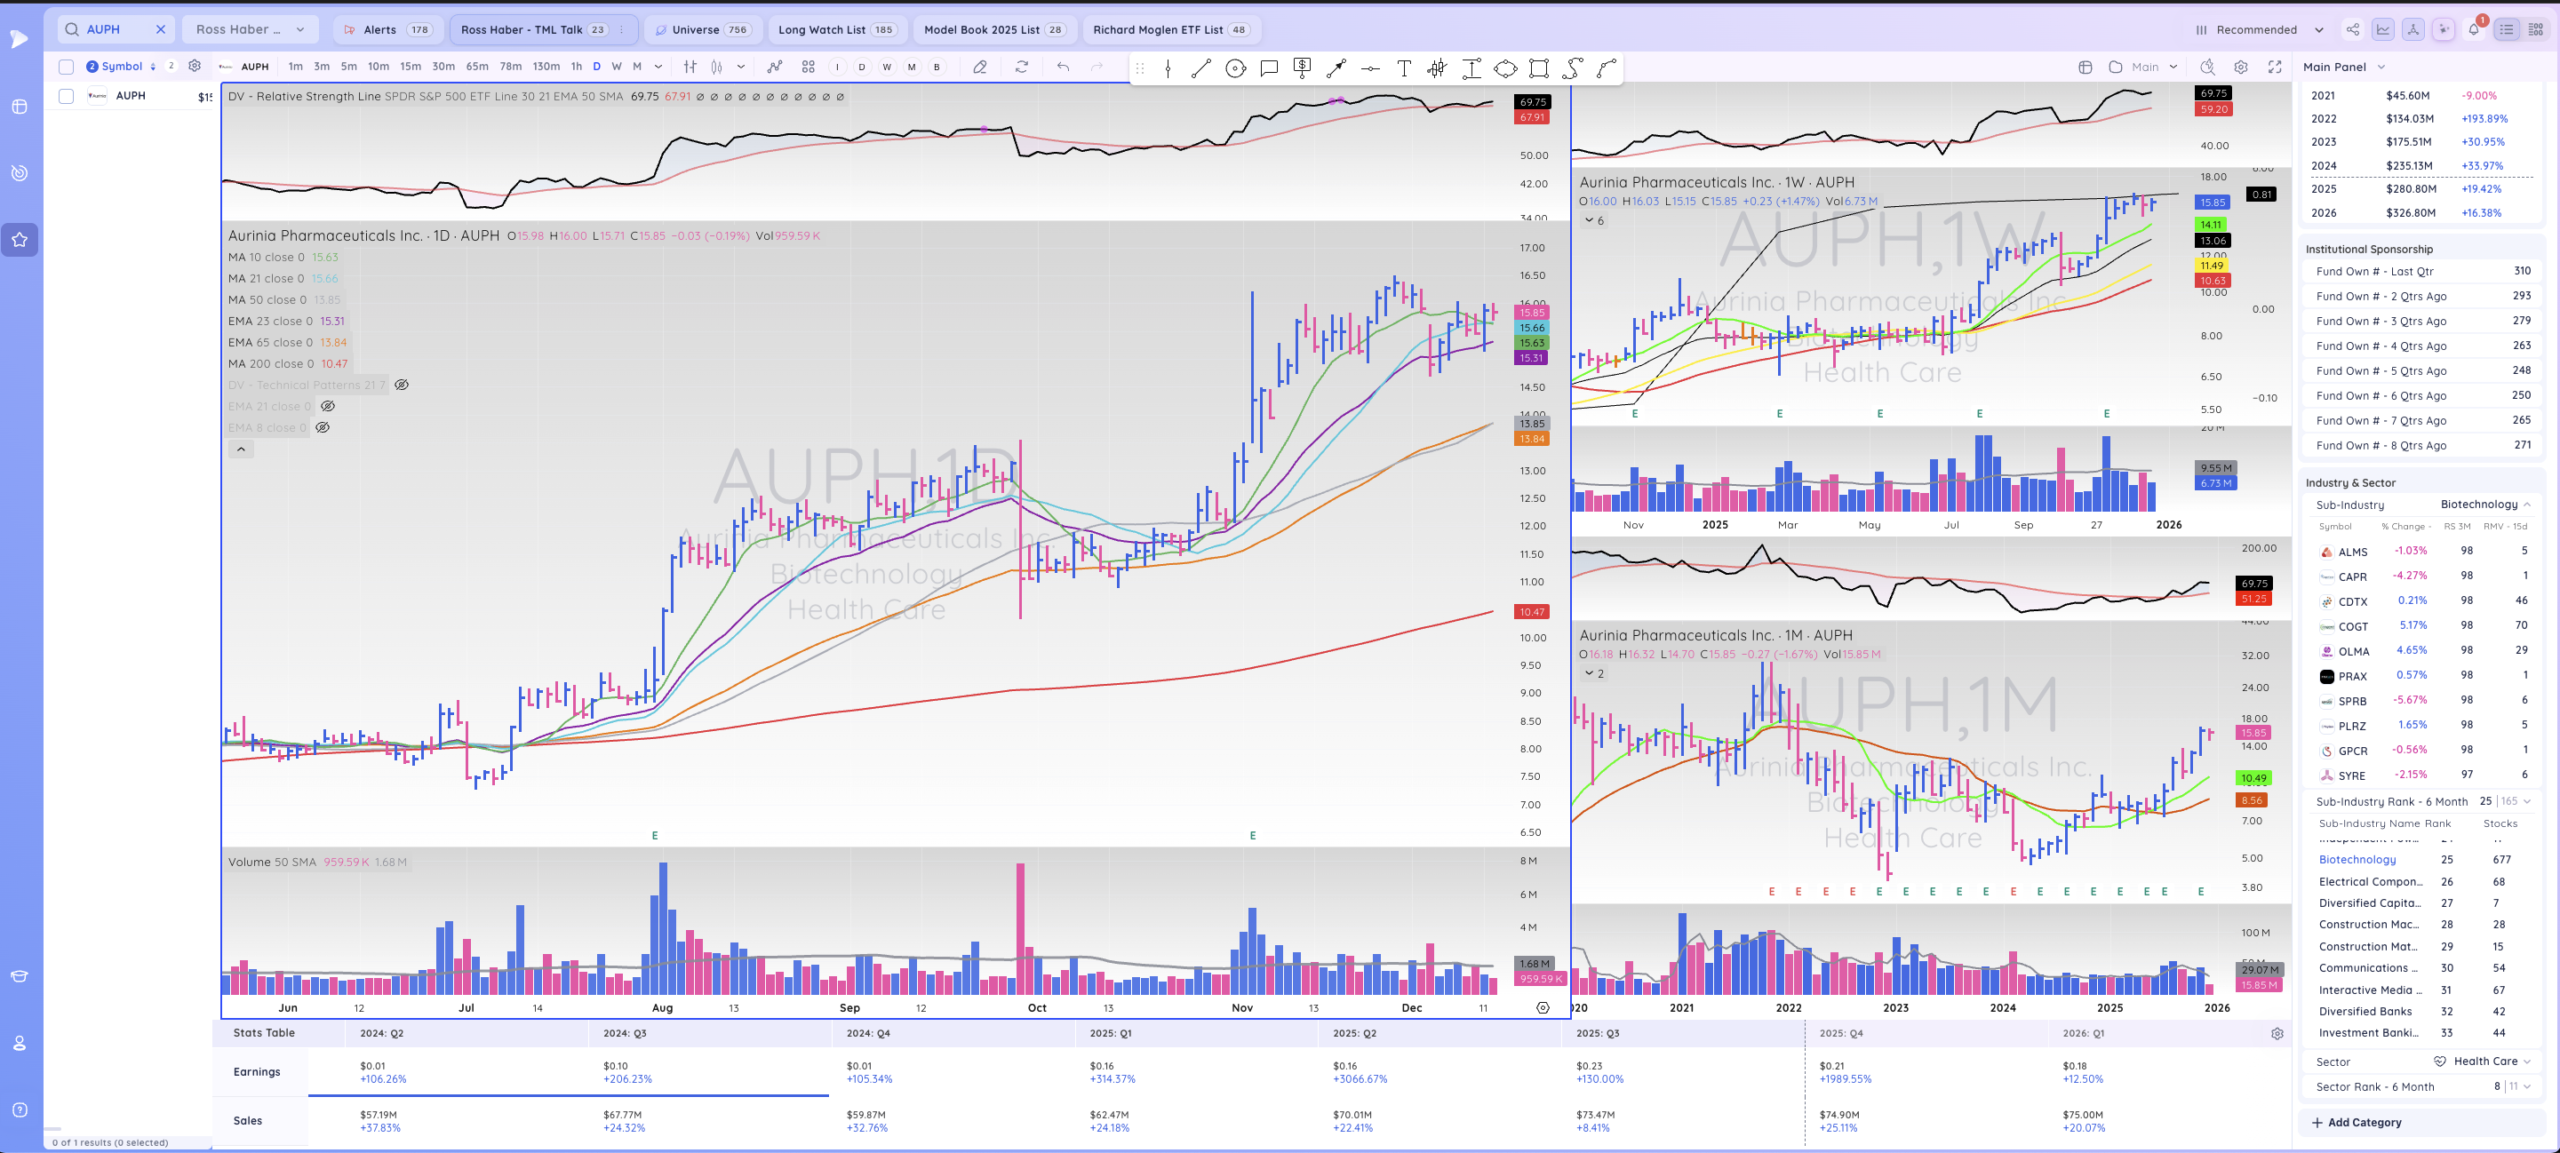
Task: Tick the AUPH row checkbox
Action: (66, 96)
